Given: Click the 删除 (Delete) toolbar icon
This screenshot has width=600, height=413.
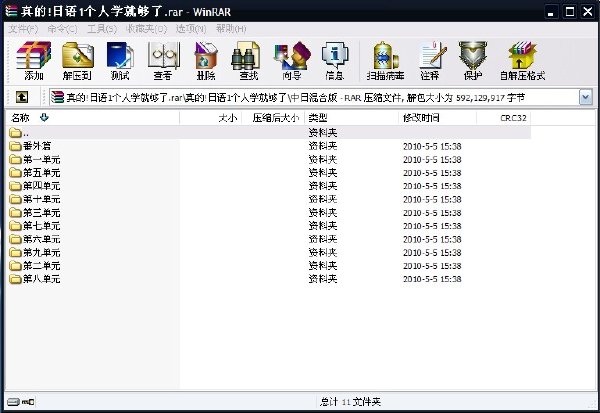Looking at the screenshot, I should coord(206,60).
